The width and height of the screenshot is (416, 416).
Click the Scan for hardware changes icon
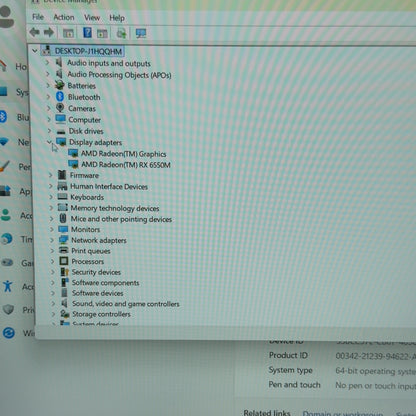(141, 33)
